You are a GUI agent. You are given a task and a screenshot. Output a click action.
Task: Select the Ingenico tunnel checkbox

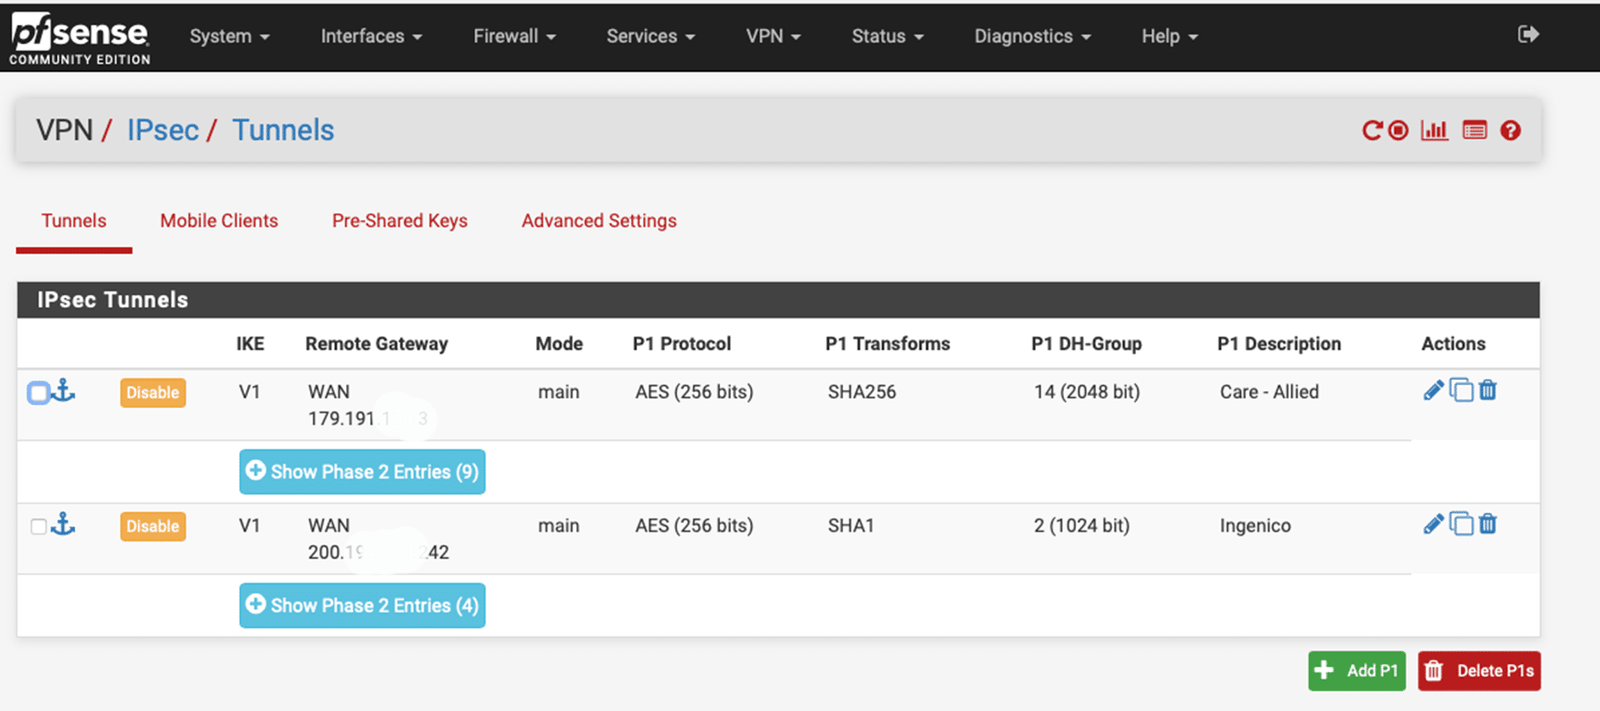point(38,526)
